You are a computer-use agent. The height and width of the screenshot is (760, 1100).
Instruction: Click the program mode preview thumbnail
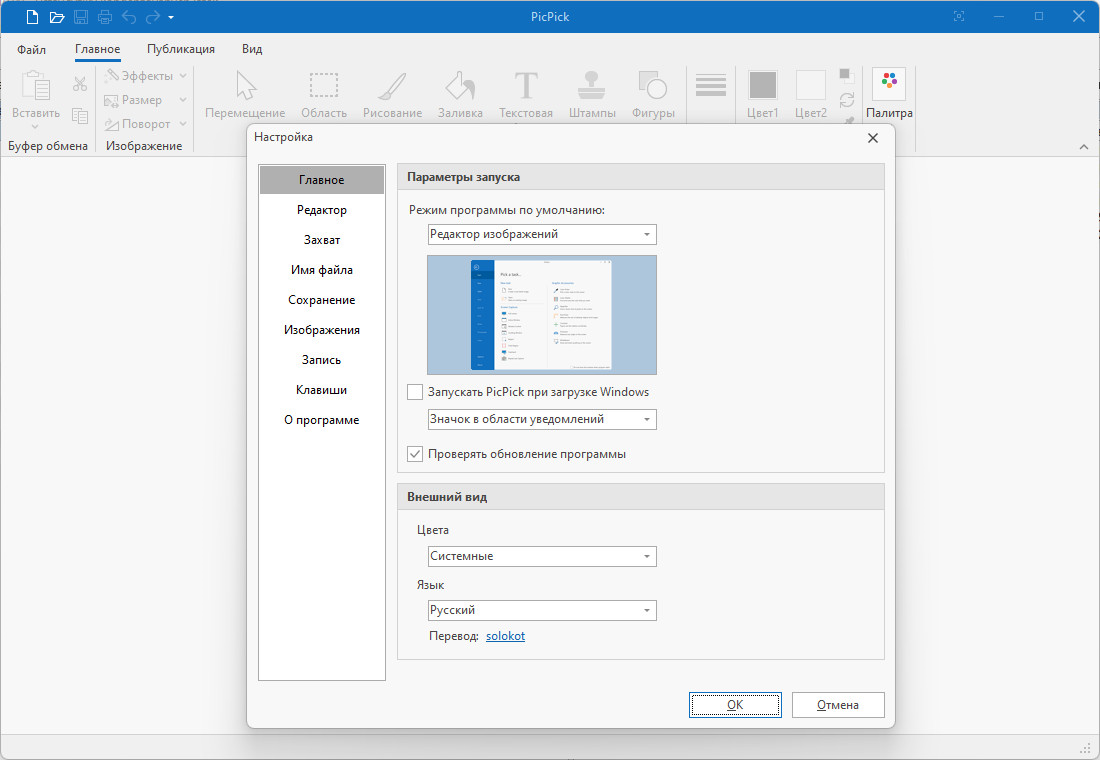[542, 315]
